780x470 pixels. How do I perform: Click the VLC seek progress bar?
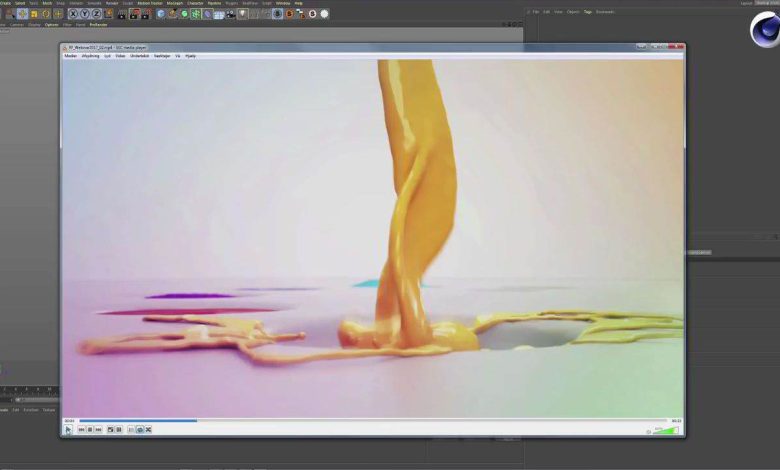373,421
